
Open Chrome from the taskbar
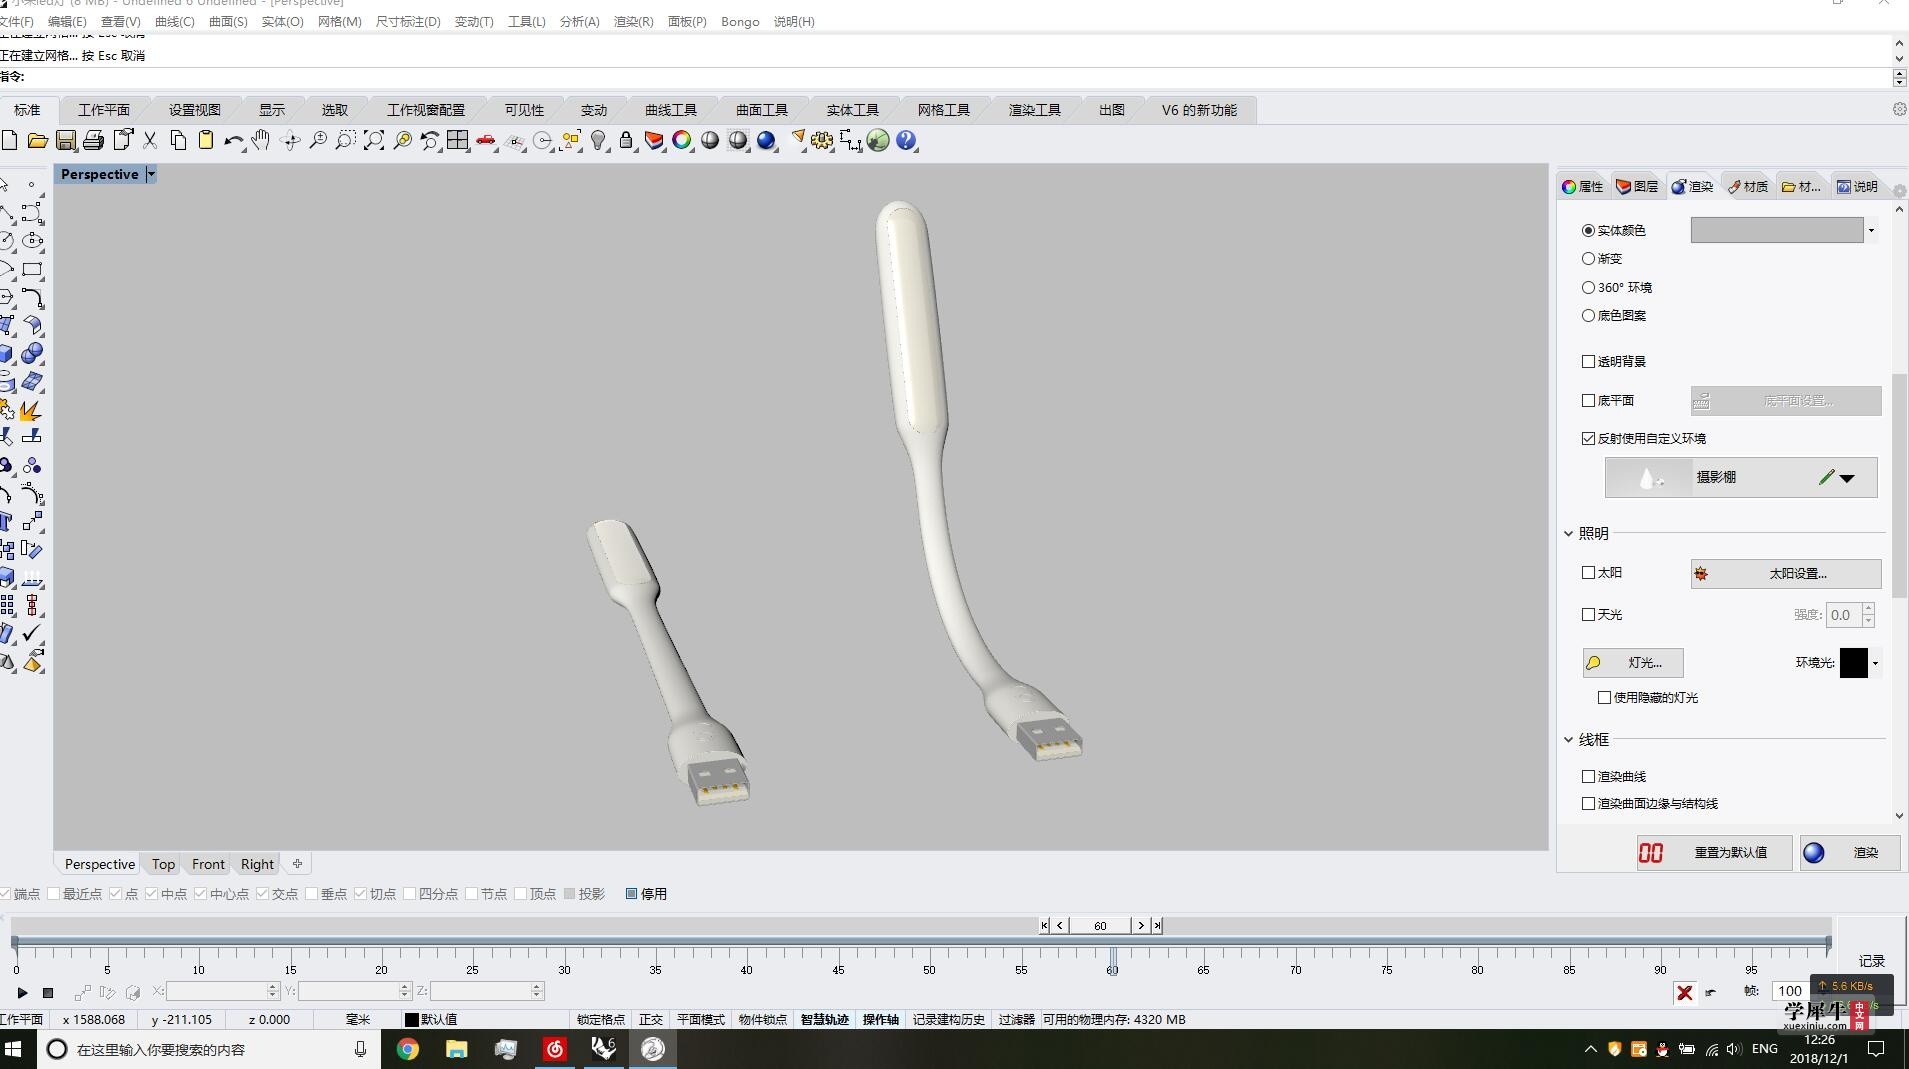[x=407, y=1049]
